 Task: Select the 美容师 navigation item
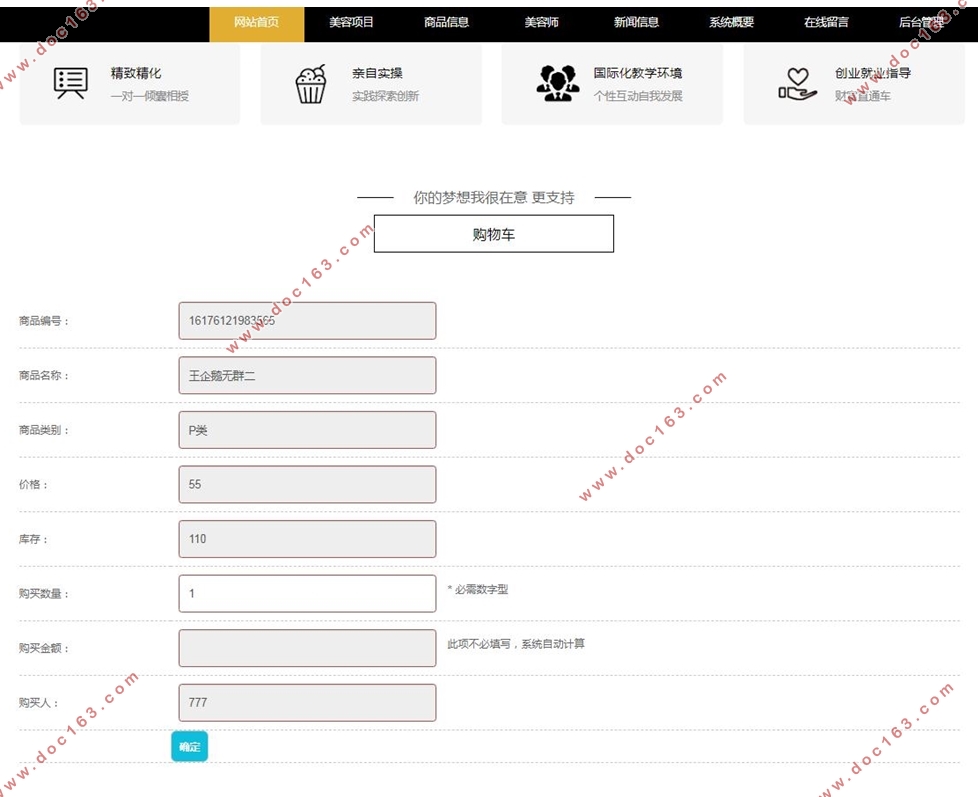click(541, 22)
